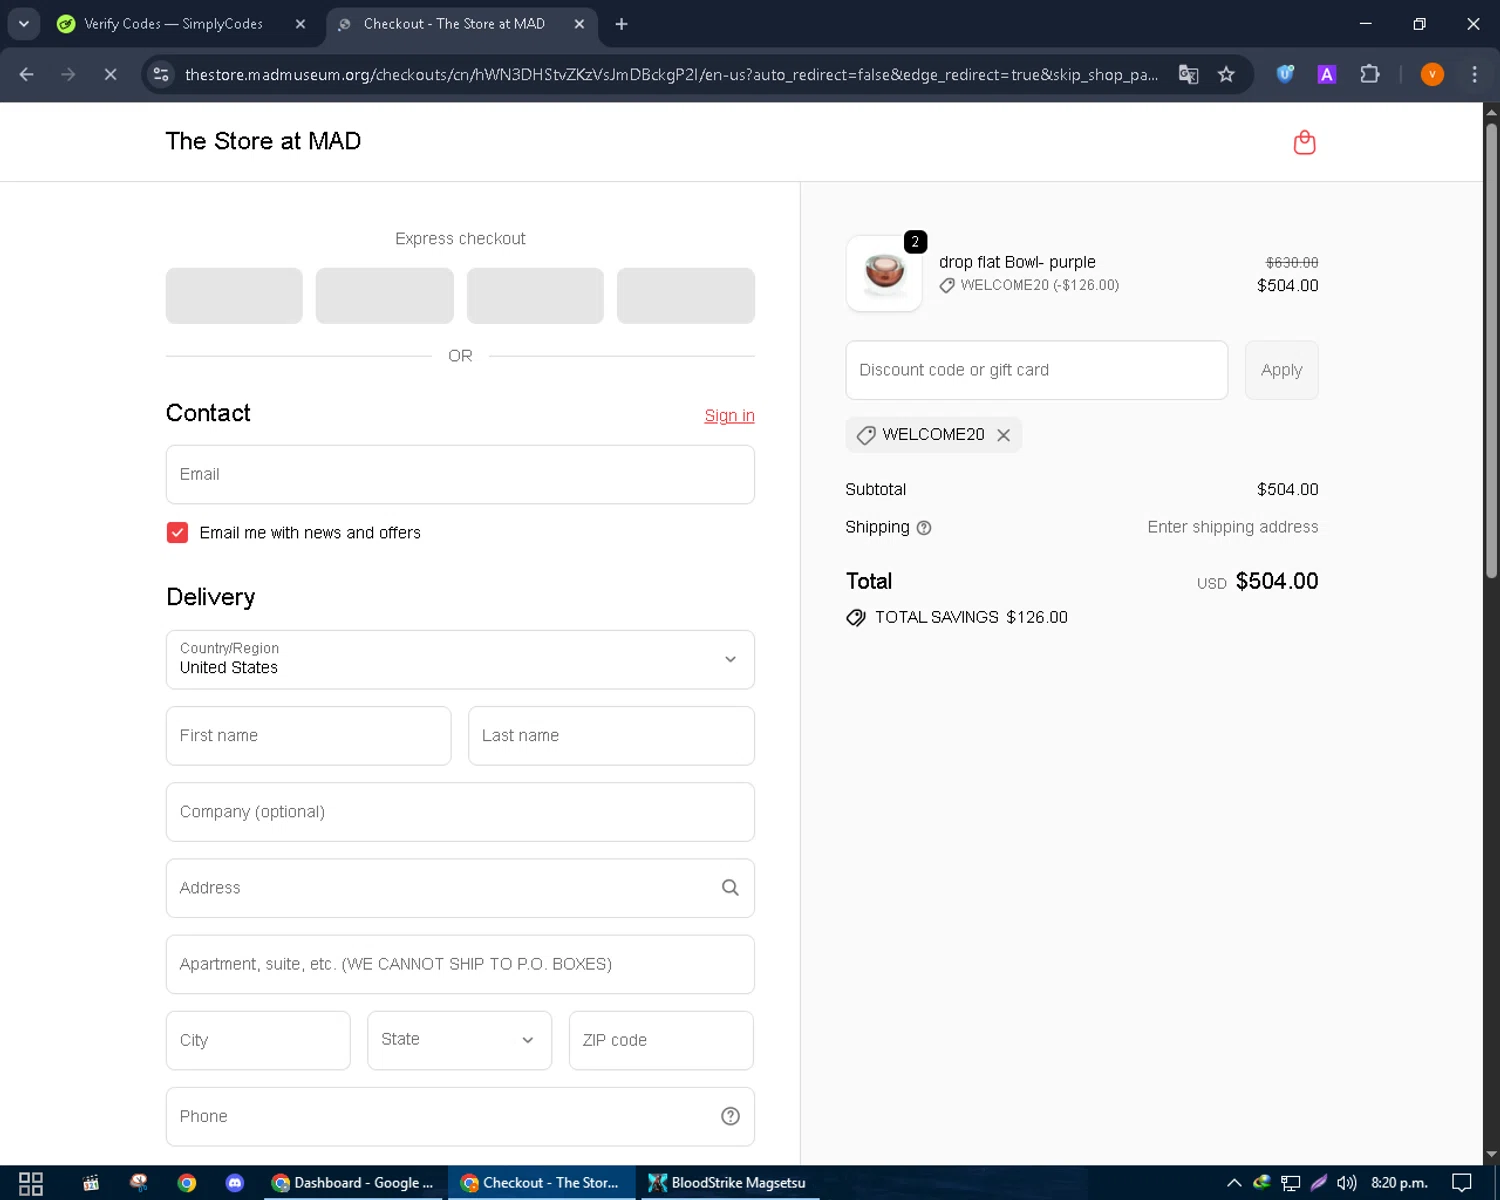This screenshot has height=1200, width=1500.
Task: Open the notification center icon
Action: pyautogui.click(x=1462, y=1183)
